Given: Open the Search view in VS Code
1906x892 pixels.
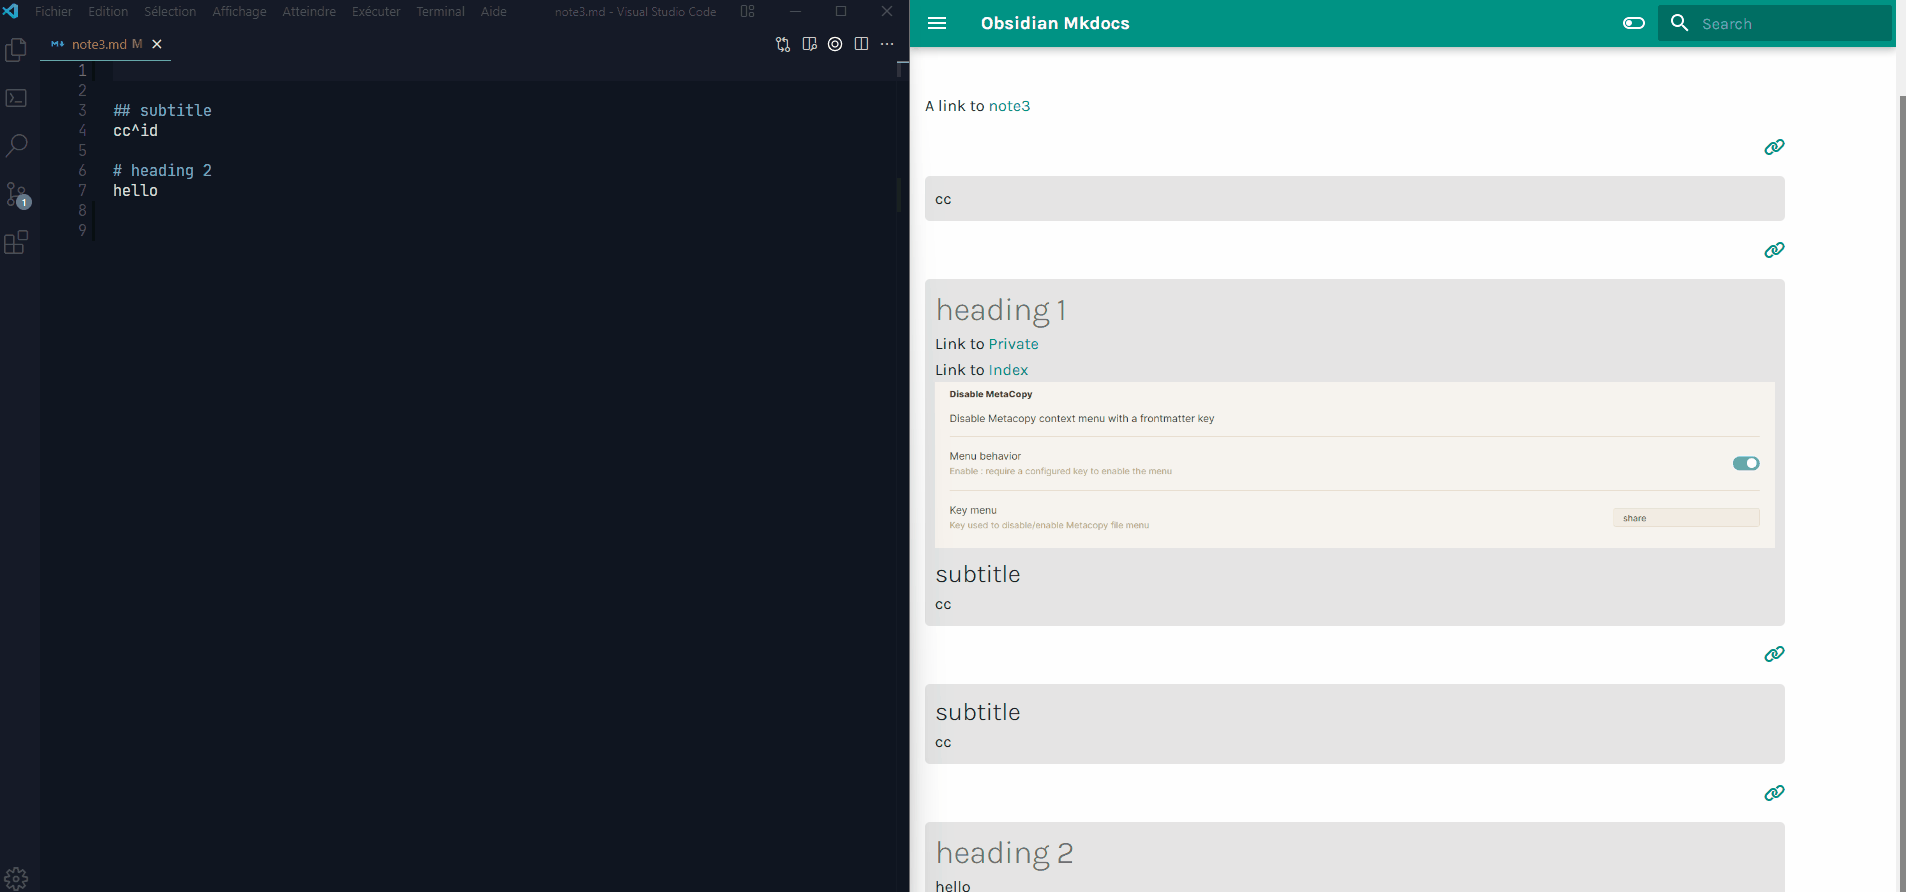Looking at the screenshot, I should point(16,146).
